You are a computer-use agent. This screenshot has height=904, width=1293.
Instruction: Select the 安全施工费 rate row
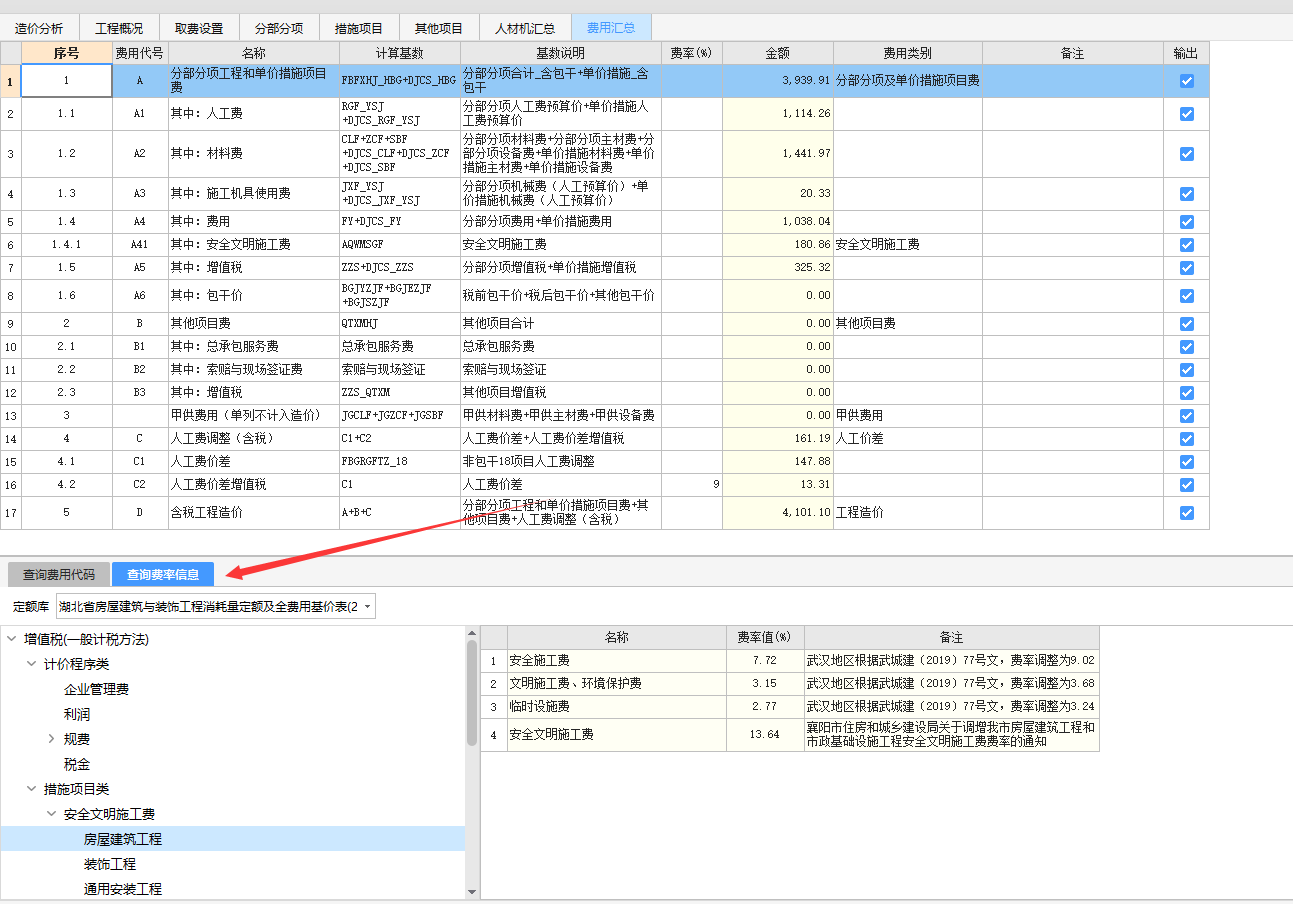click(x=790, y=661)
